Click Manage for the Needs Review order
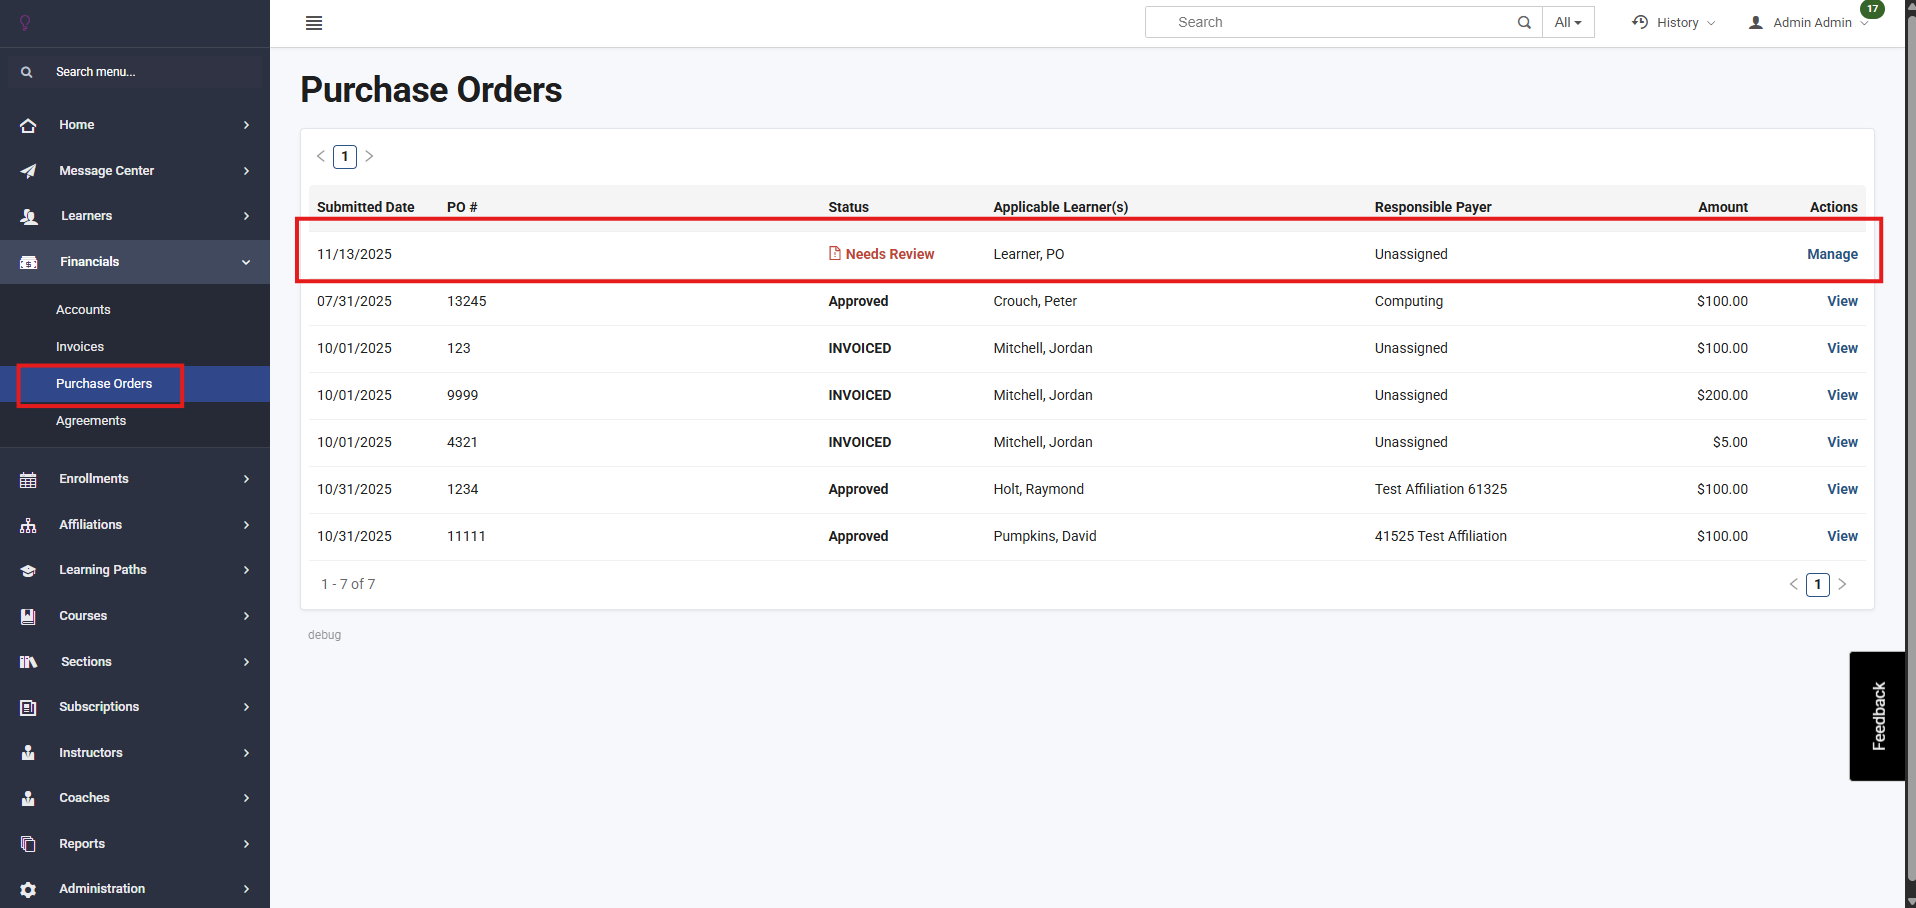 point(1832,254)
